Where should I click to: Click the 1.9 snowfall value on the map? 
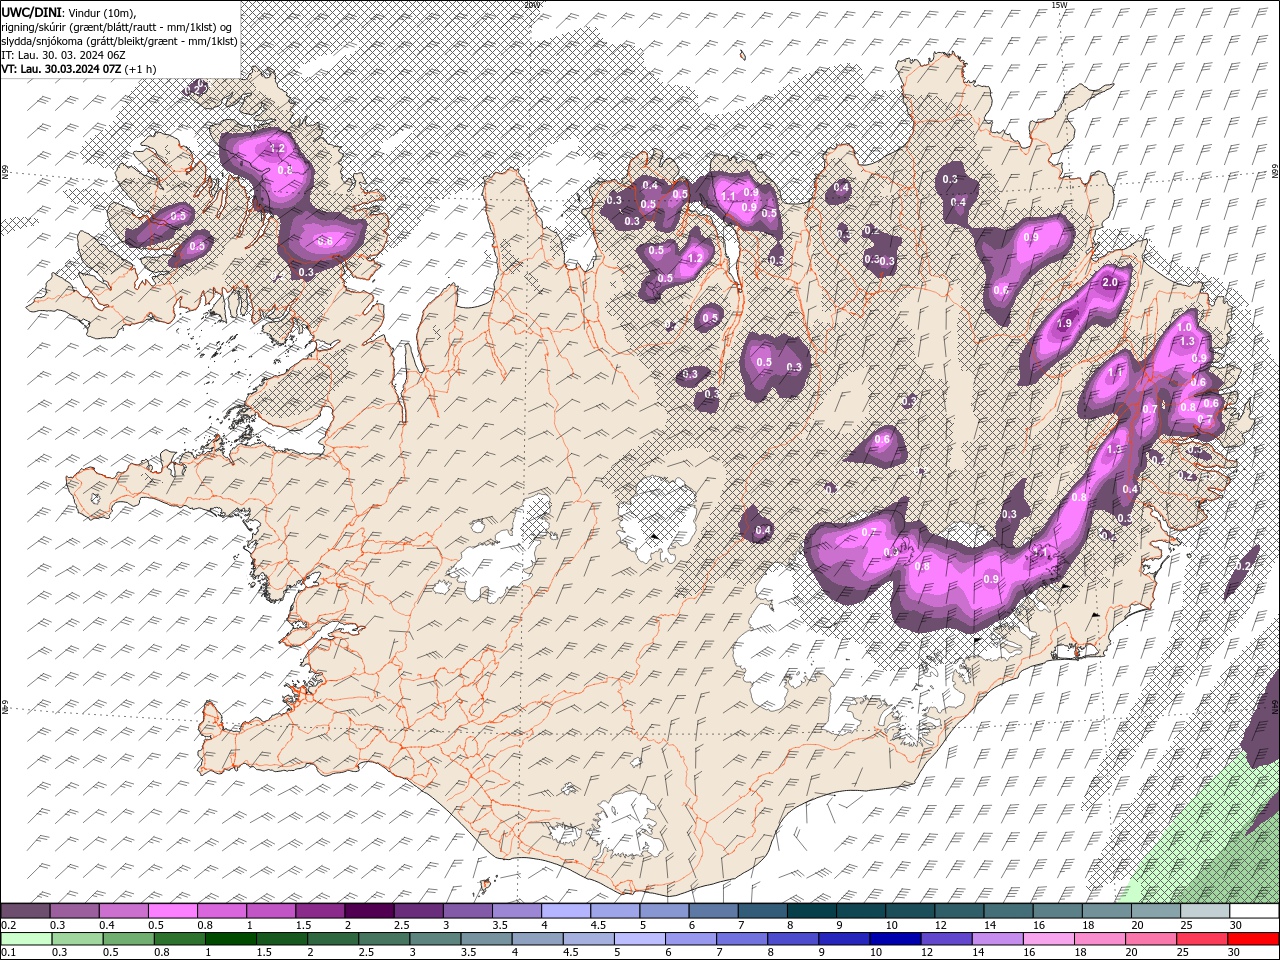click(x=1064, y=324)
